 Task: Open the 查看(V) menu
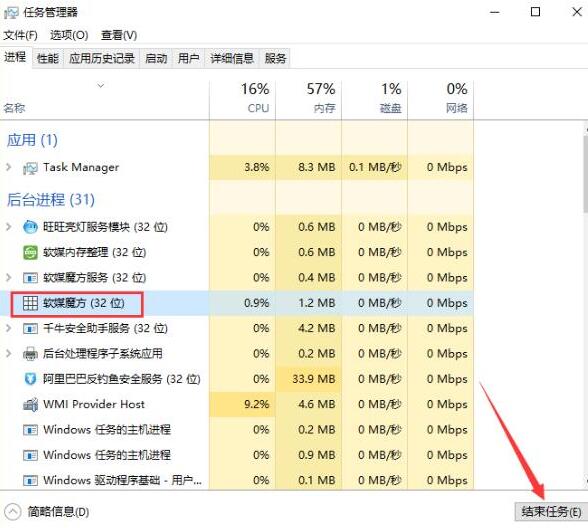(119, 35)
